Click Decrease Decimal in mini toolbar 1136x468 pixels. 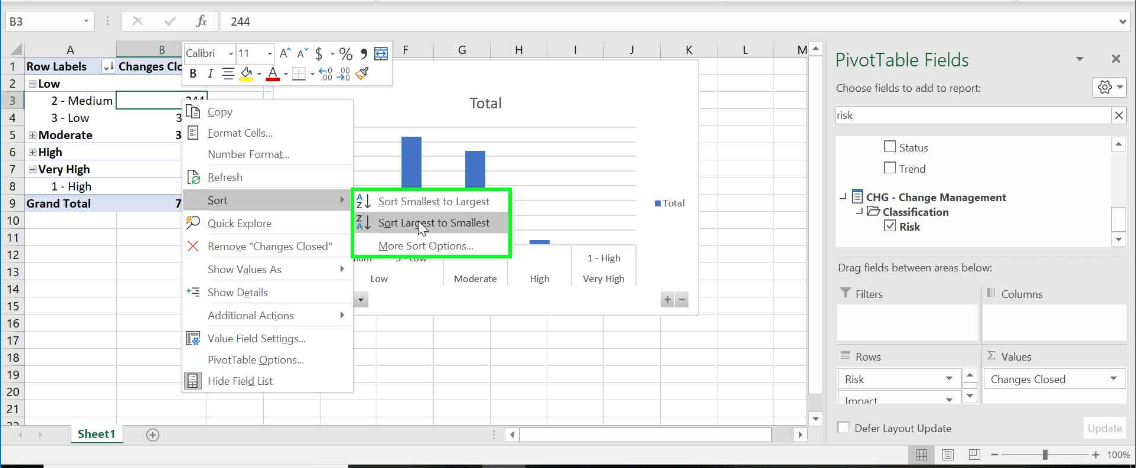[x=343, y=73]
